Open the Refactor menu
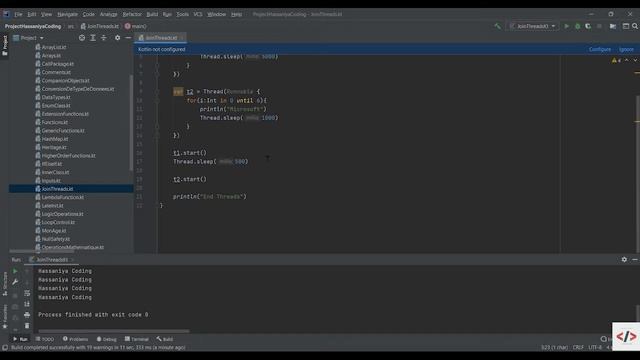Viewport: 640px width, 360px height. click(132, 14)
